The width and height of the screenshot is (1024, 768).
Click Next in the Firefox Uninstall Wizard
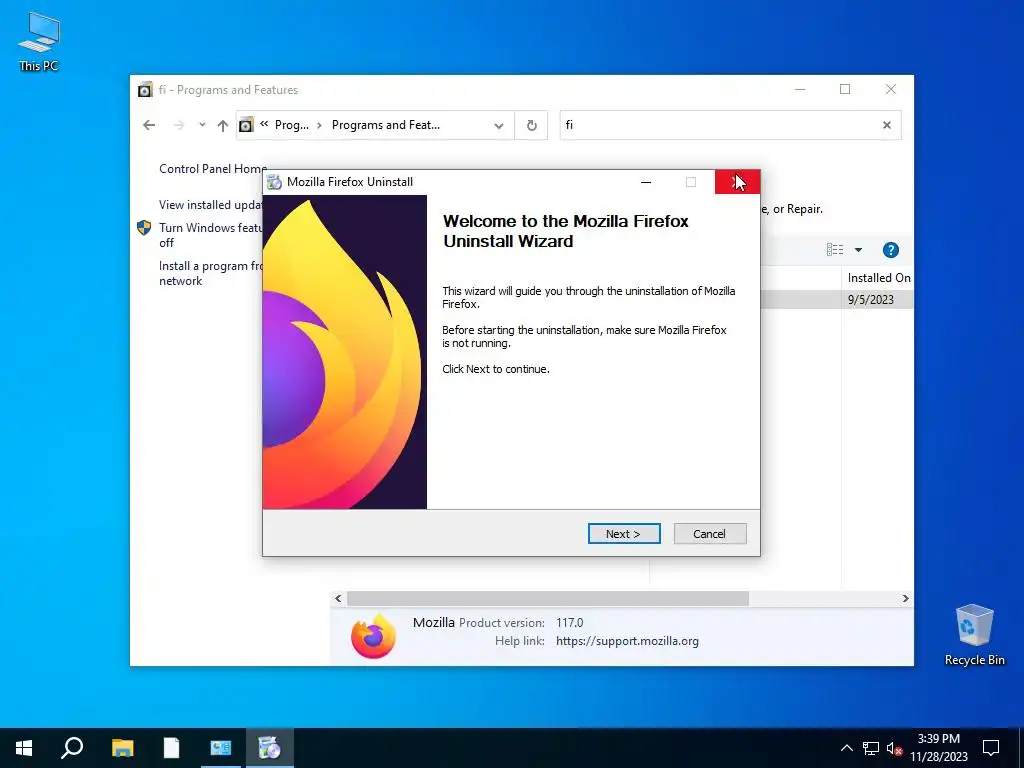624,534
